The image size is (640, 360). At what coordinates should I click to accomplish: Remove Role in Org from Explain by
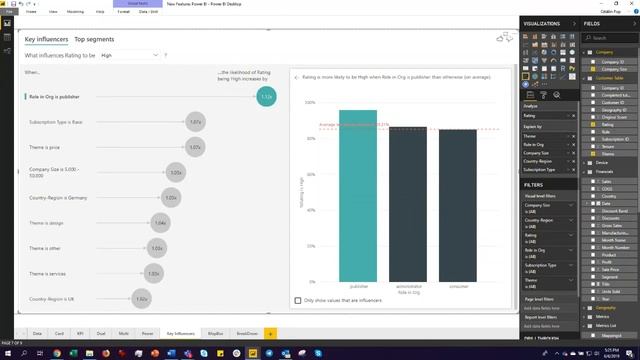pyautogui.click(x=573, y=145)
